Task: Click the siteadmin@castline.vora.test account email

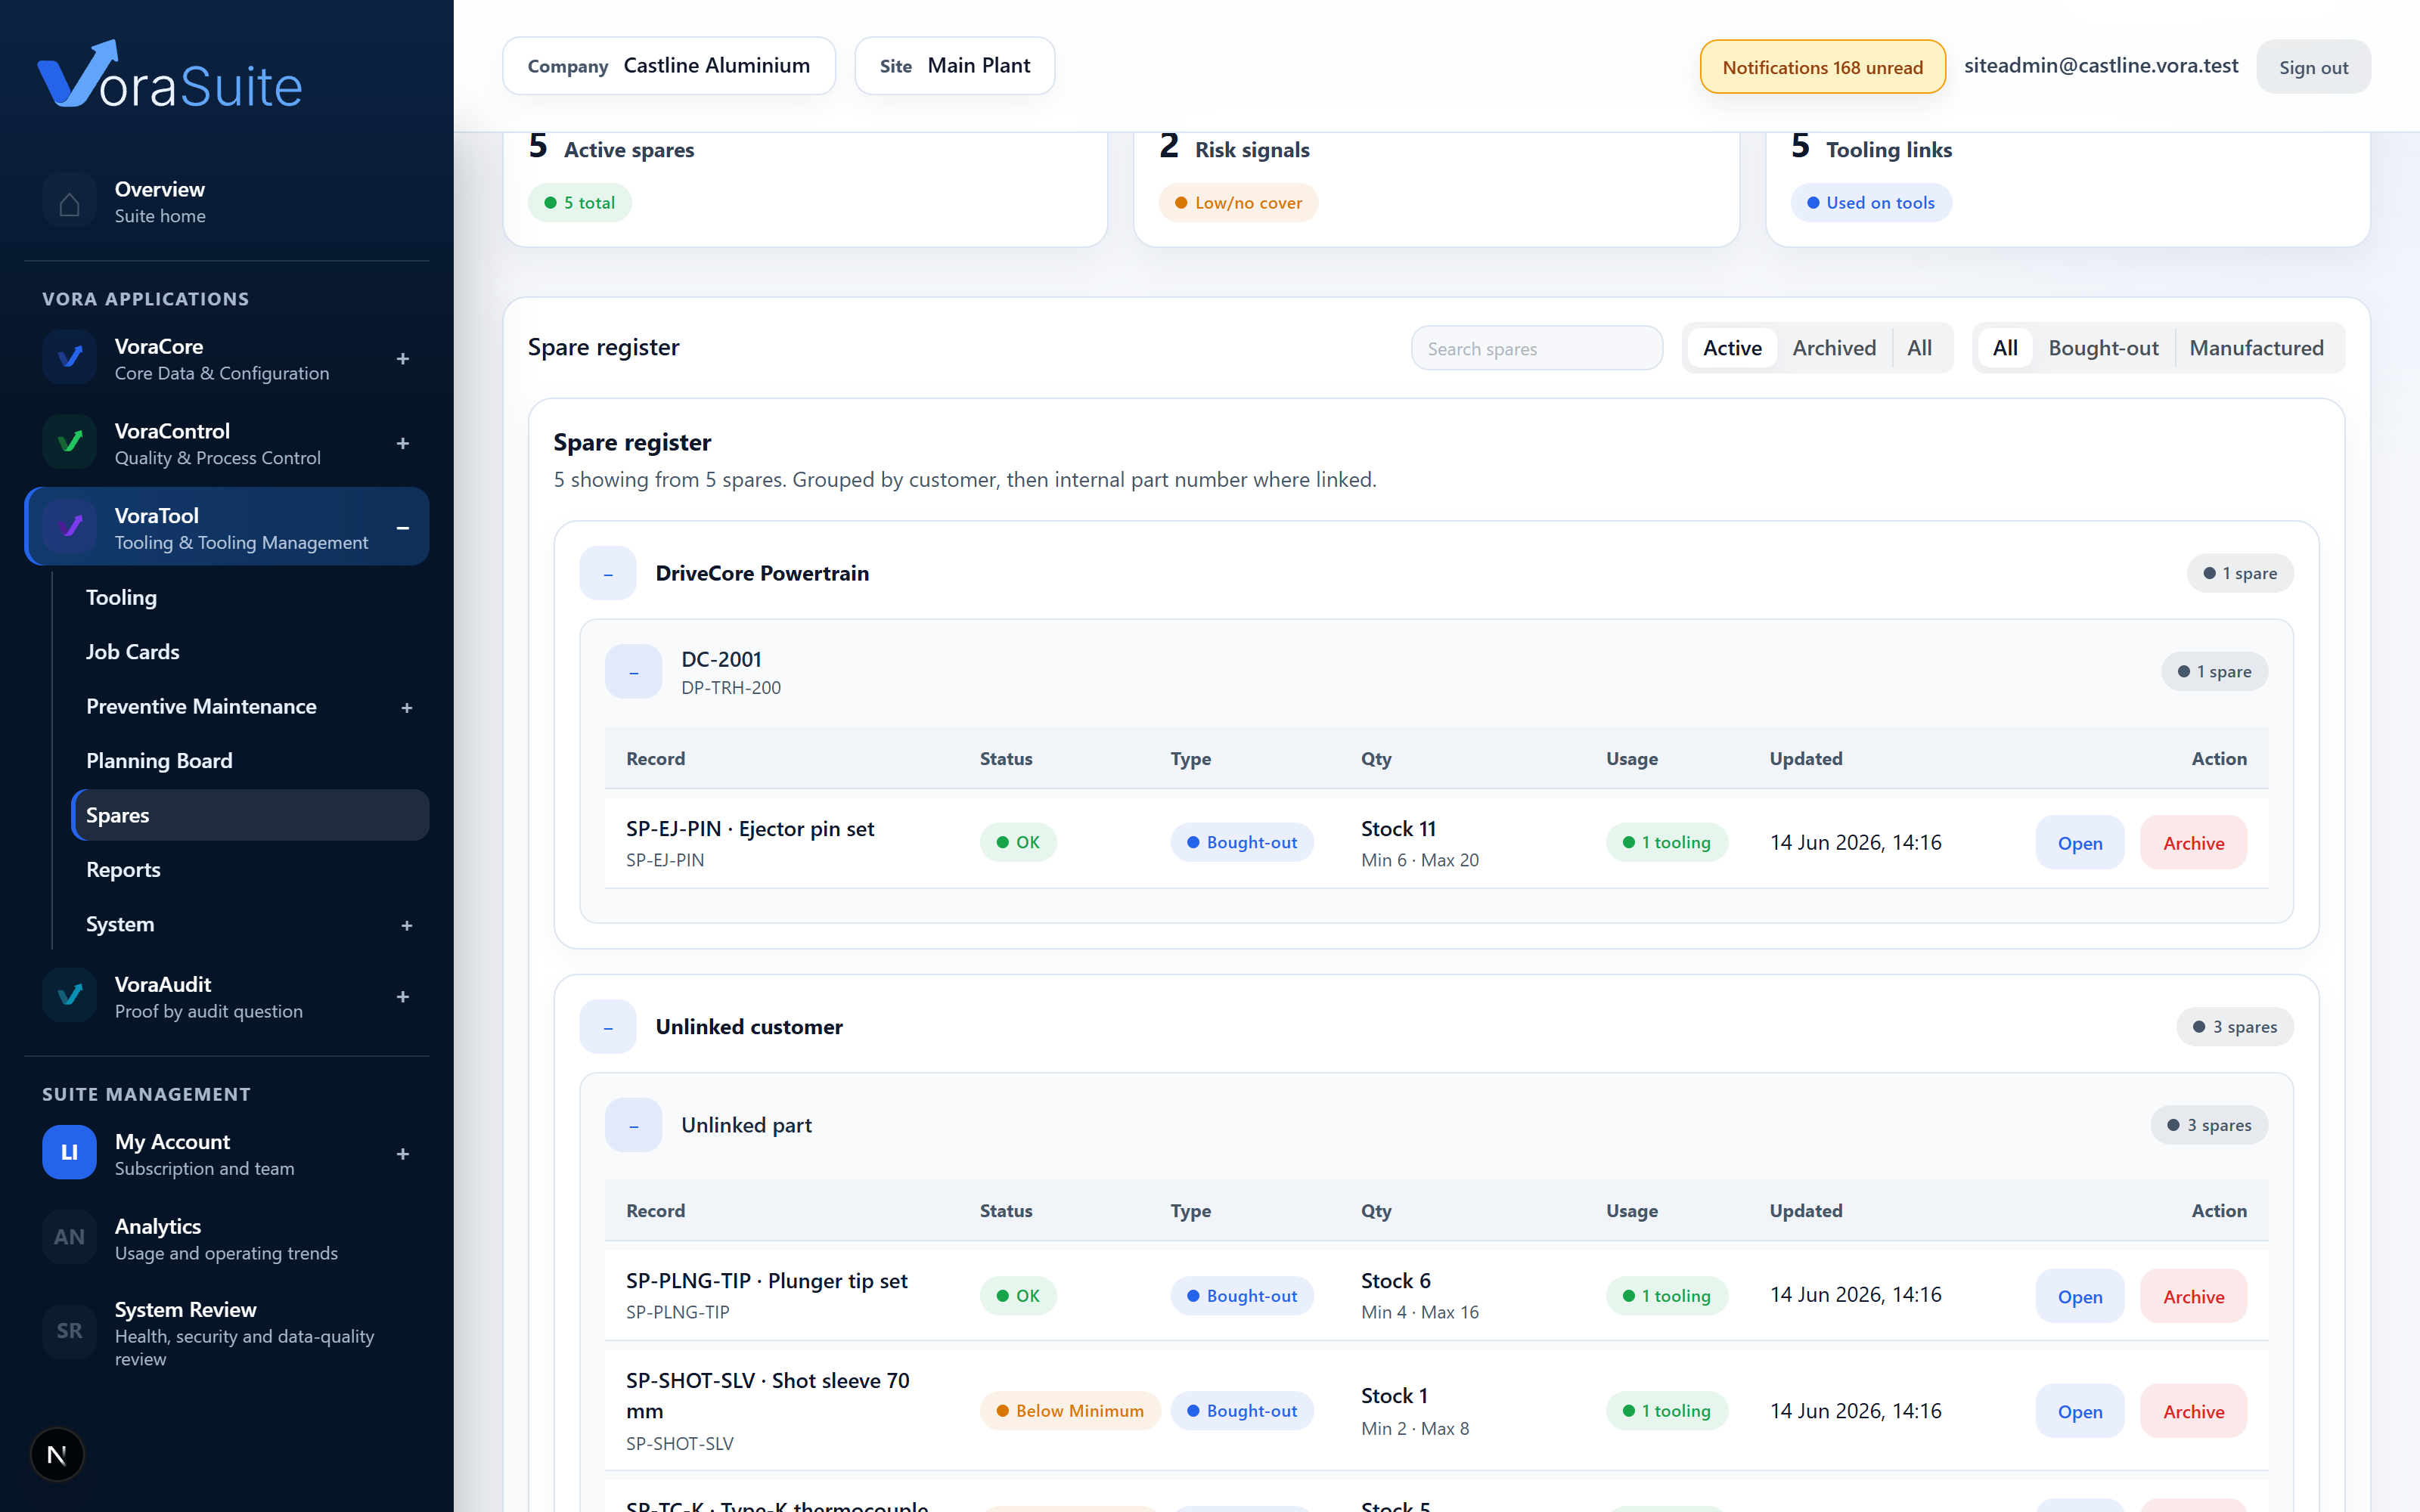Action: tap(2101, 66)
